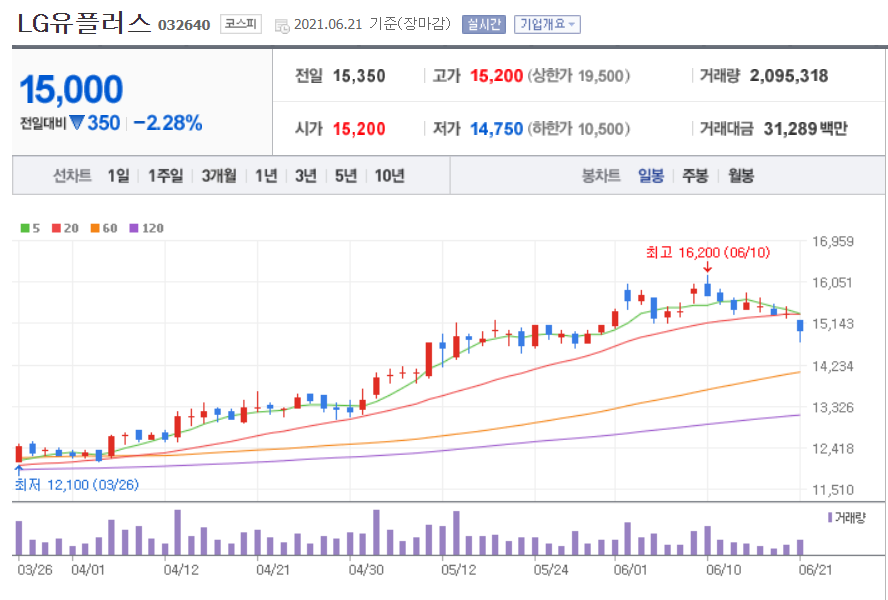Image resolution: width=888 pixels, height=600 pixels.
Task: Select the 1년 line chart tab
Action: (x=266, y=176)
